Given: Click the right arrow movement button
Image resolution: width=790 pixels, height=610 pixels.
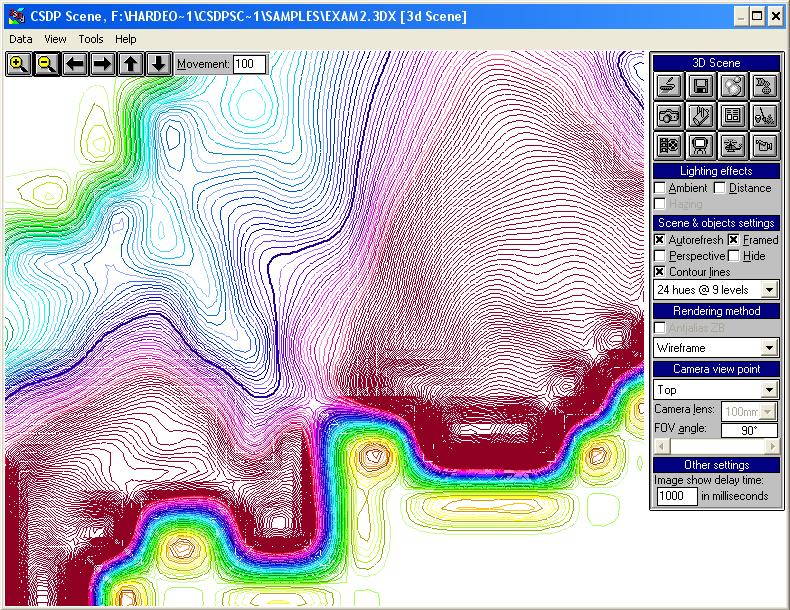Looking at the screenshot, I should coord(102,64).
